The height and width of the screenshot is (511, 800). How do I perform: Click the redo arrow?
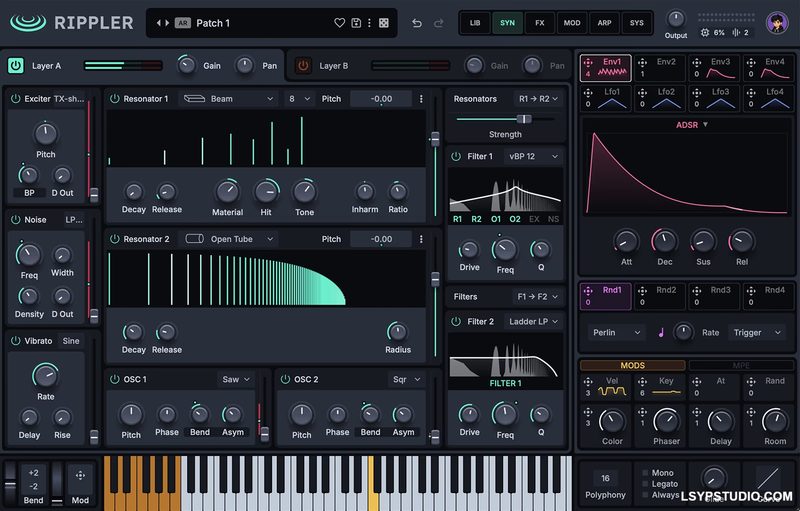click(x=438, y=23)
